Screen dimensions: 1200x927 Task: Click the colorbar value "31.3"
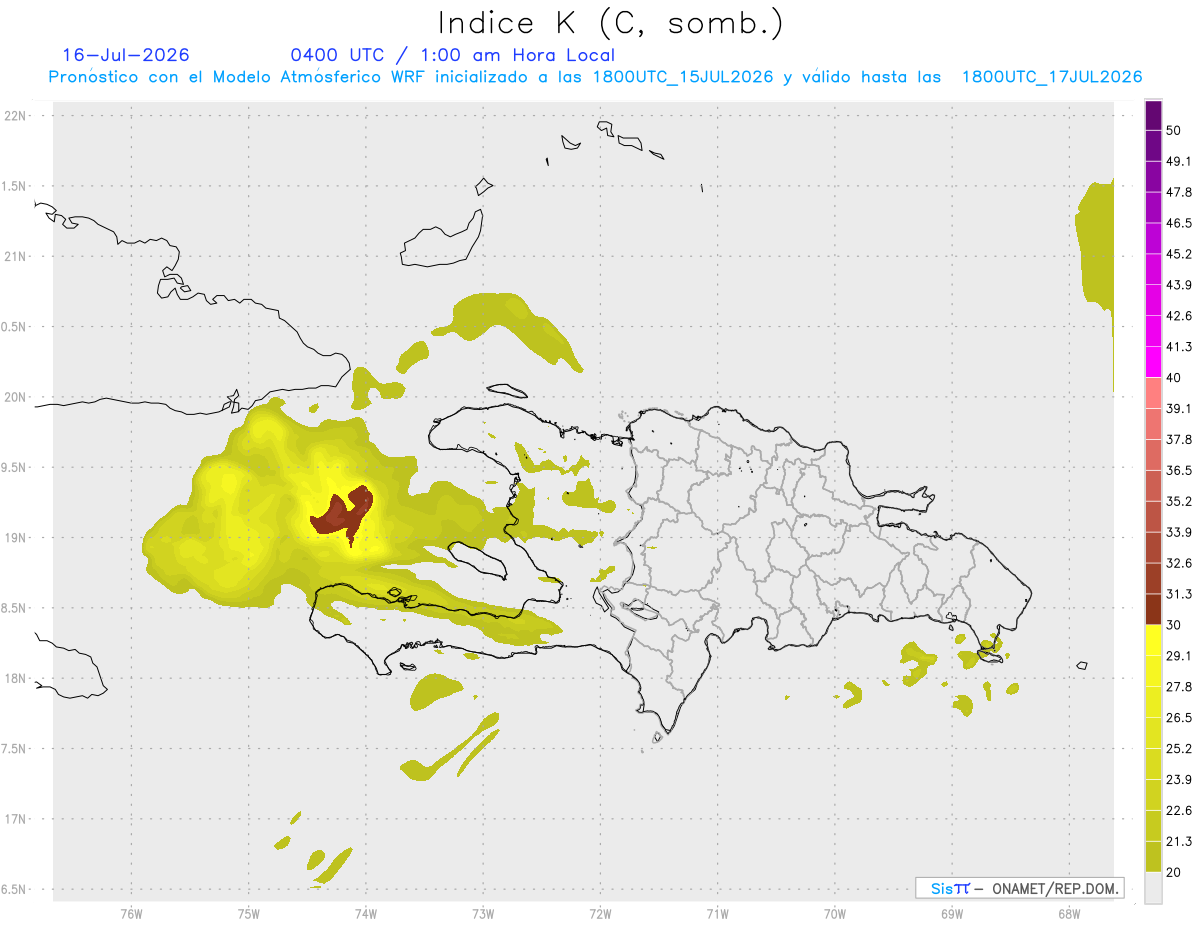click(1180, 594)
